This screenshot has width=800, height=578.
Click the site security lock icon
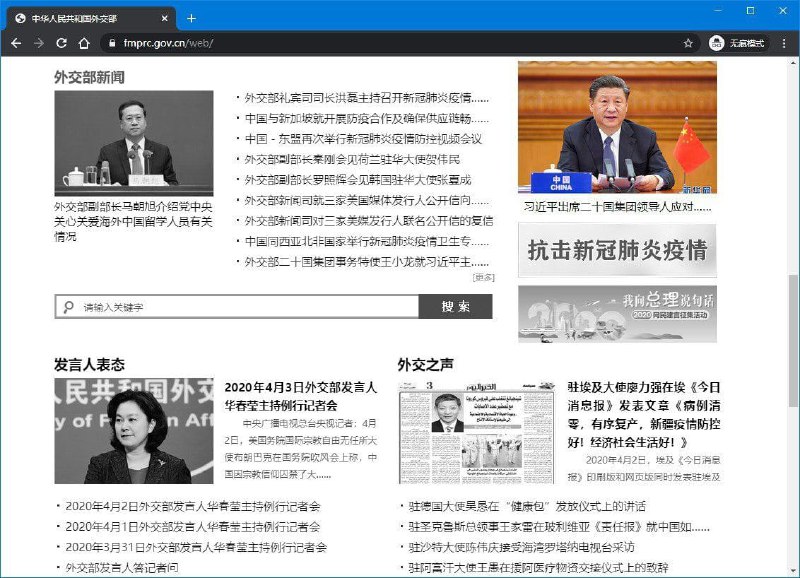pos(113,43)
